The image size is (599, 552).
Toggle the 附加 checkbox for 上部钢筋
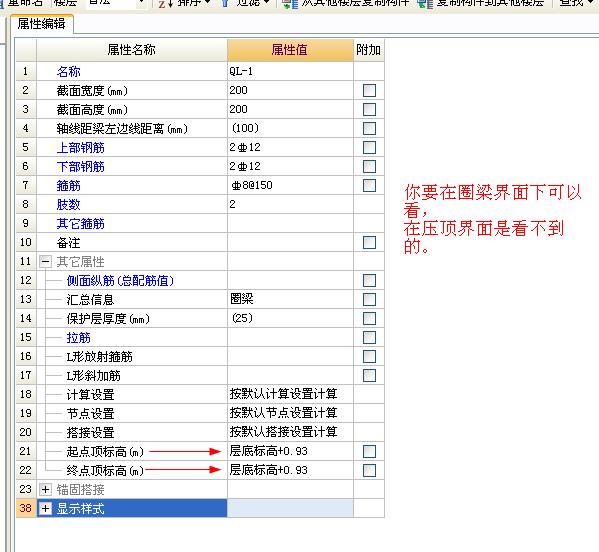click(369, 147)
